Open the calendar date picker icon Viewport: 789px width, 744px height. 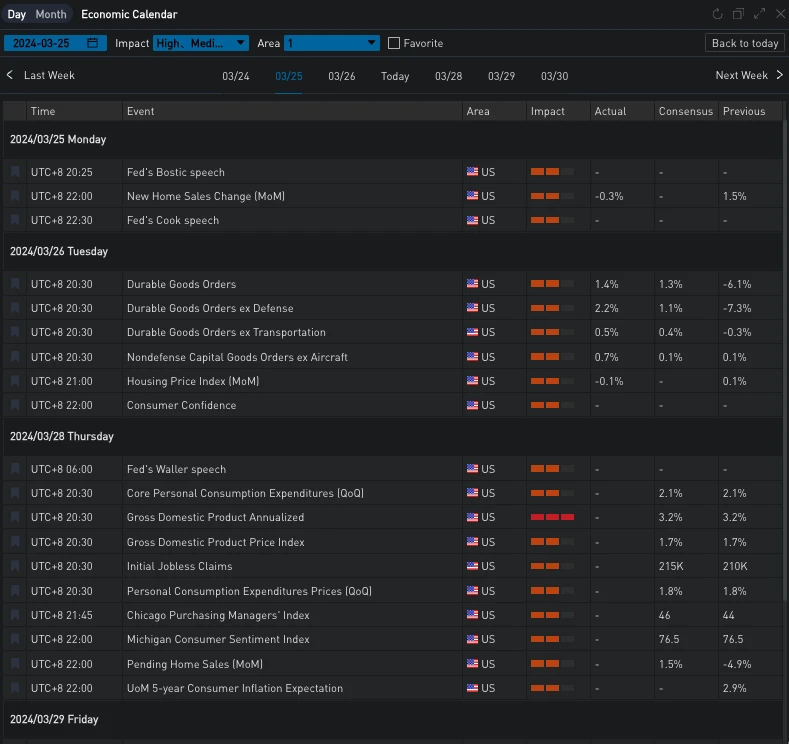pos(93,43)
